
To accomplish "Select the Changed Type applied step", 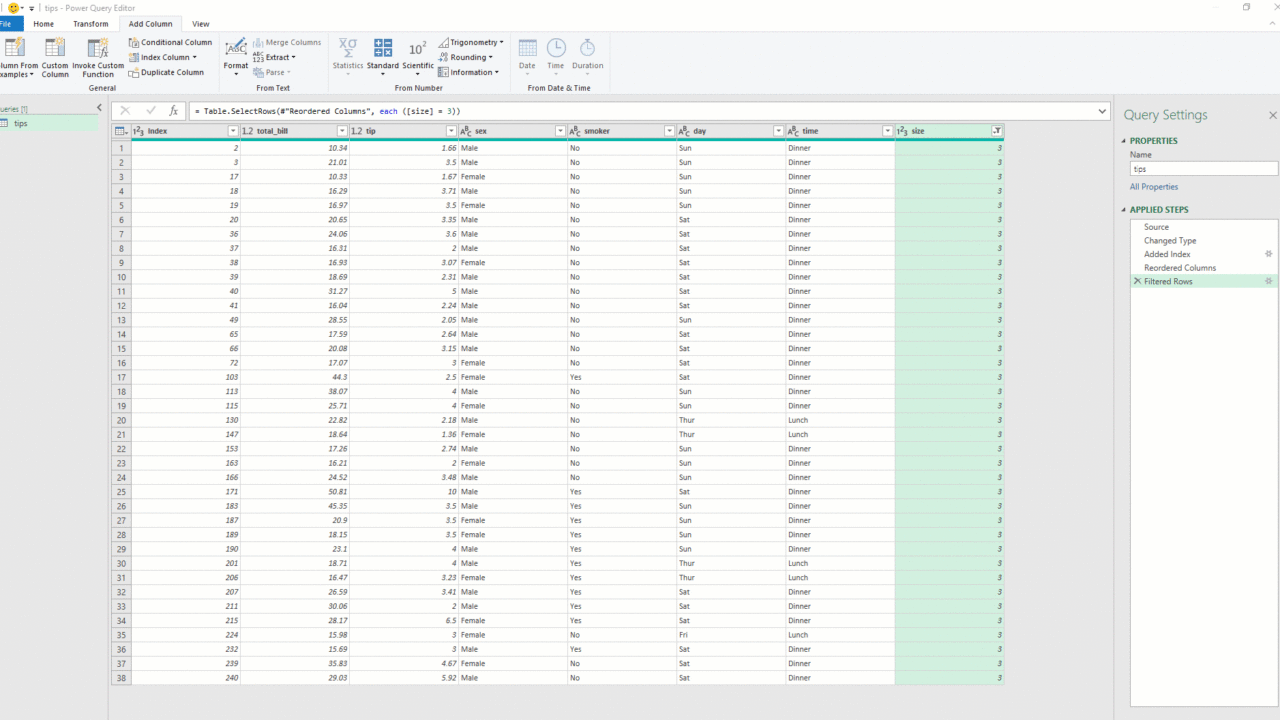I will coord(1170,240).
